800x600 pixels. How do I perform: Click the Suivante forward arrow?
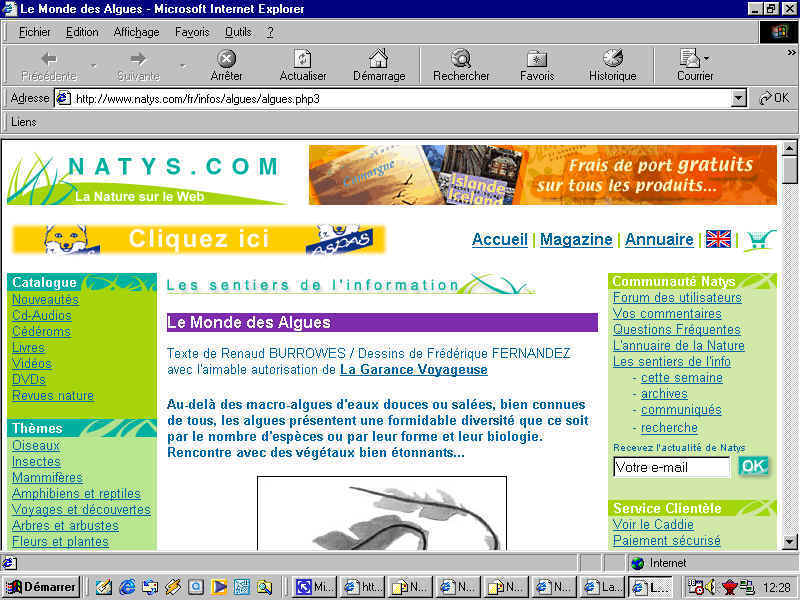[138, 59]
